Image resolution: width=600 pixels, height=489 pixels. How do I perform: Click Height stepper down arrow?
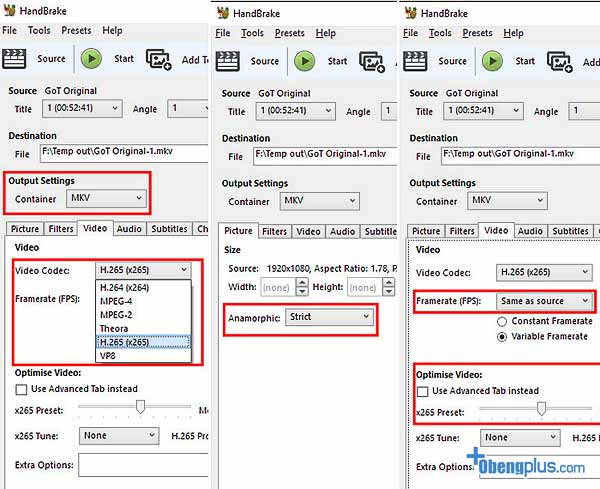pyautogui.click(x=389, y=292)
